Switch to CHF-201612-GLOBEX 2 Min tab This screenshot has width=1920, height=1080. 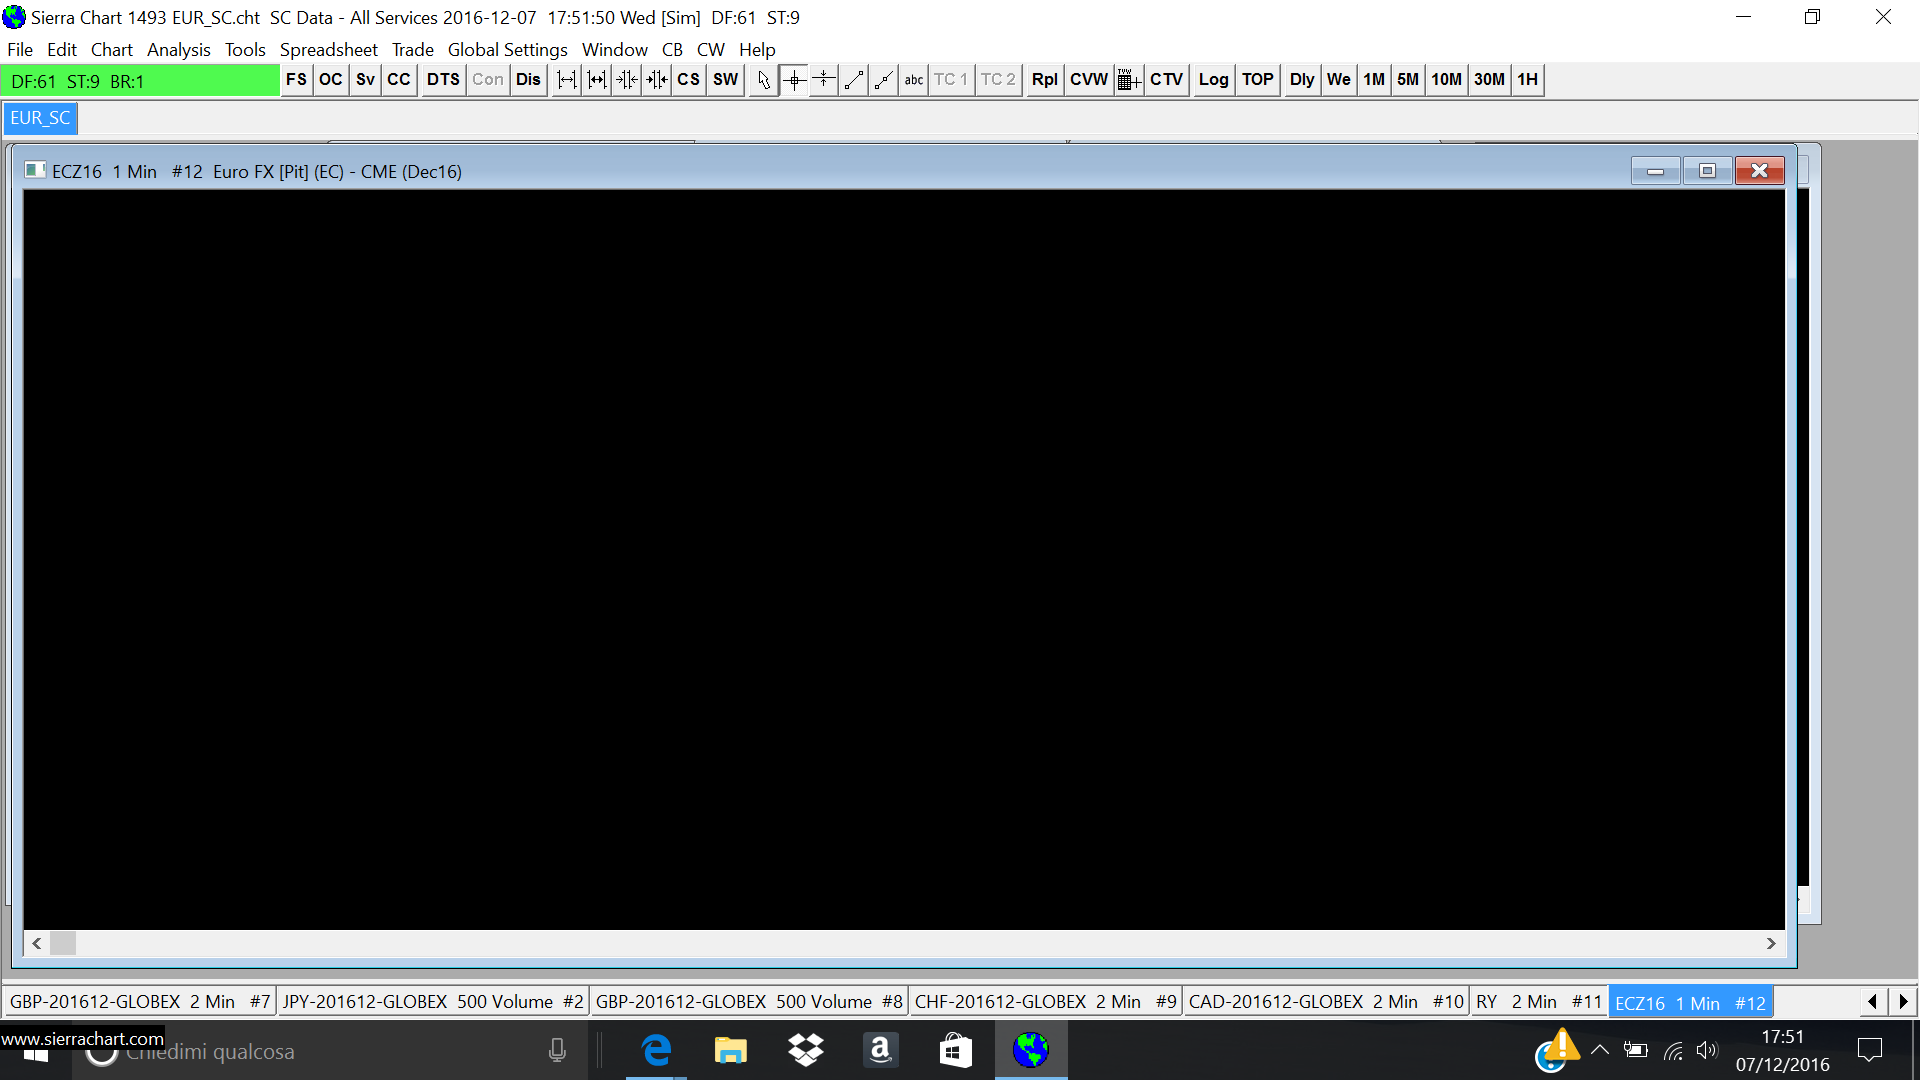coord(1045,1002)
